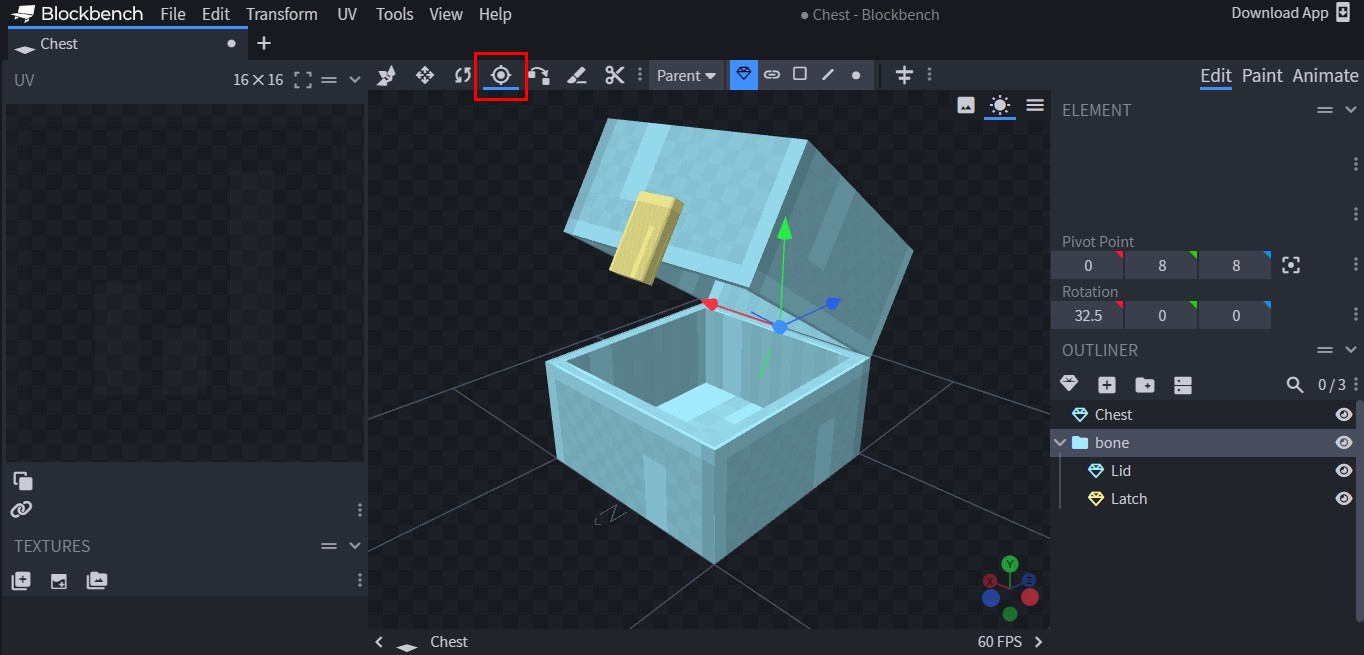1364x655 pixels.
Task: Click the left arrow in bottom status bar
Action: 379,642
